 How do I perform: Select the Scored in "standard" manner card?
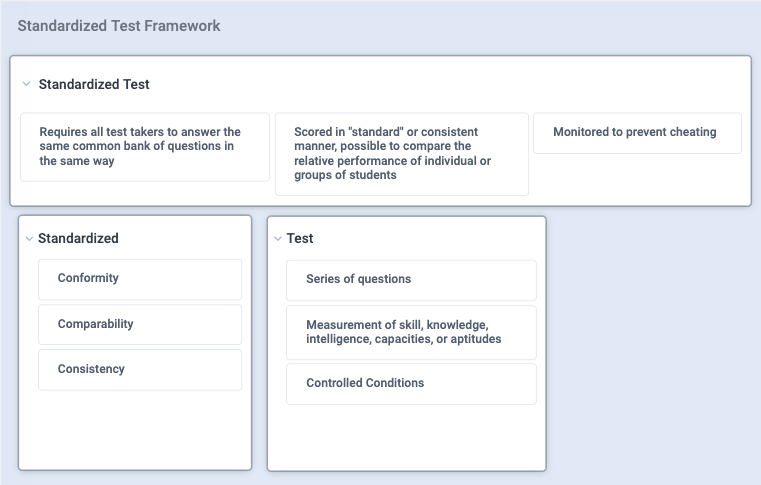pyautogui.click(x=401, y=154)
